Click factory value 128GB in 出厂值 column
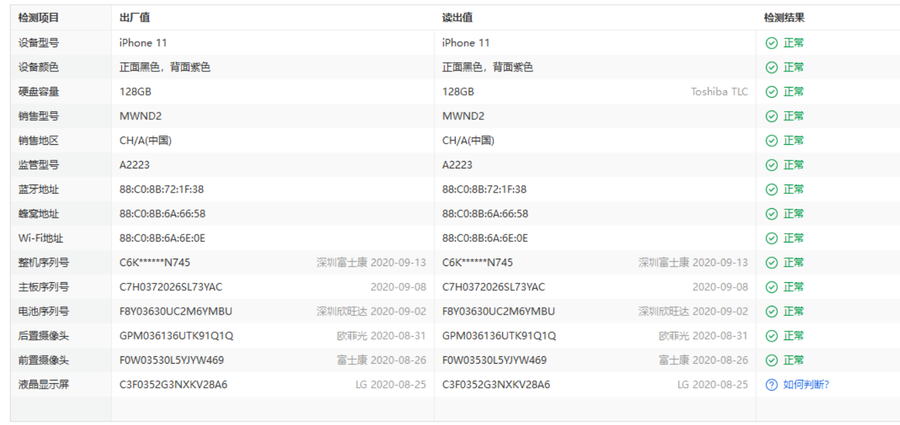Image resolution: width=900 pixels, height=425 pixels. tap(135, 92)
